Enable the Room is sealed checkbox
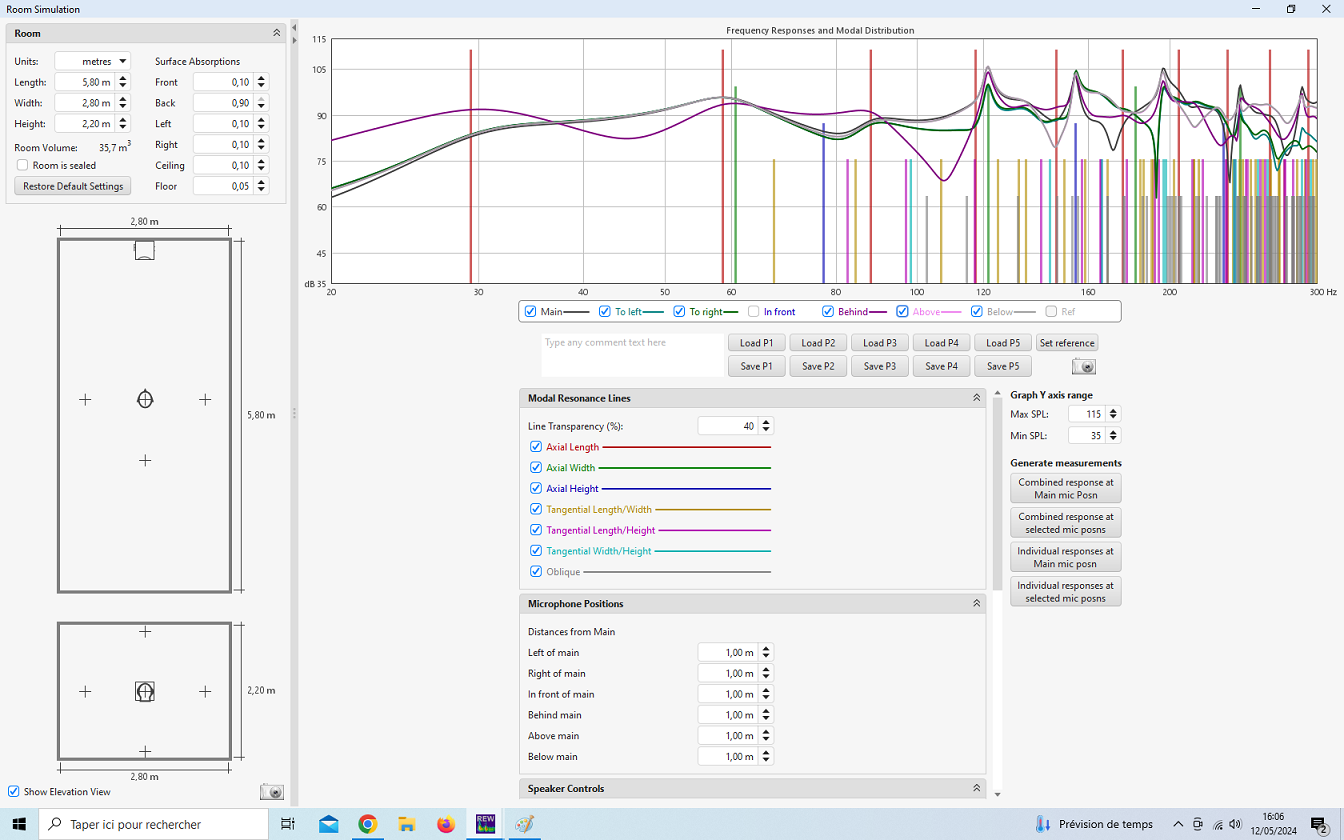 click(x=22, y=165)
